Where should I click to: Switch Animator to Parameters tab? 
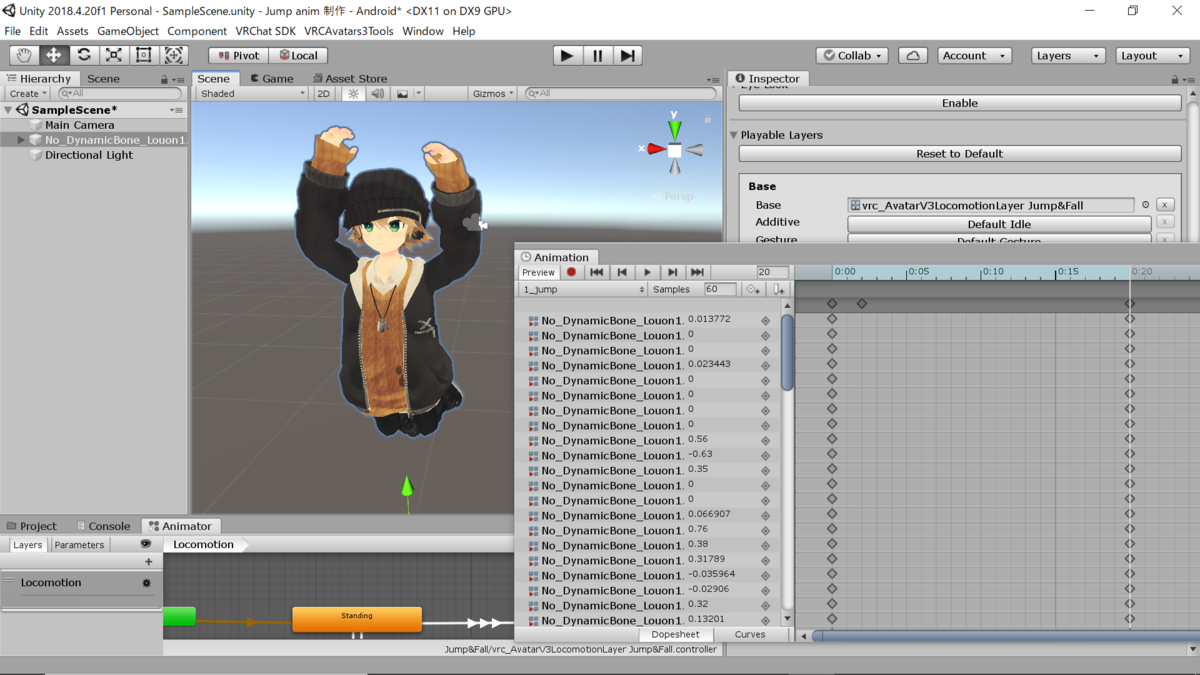[79, 545]
